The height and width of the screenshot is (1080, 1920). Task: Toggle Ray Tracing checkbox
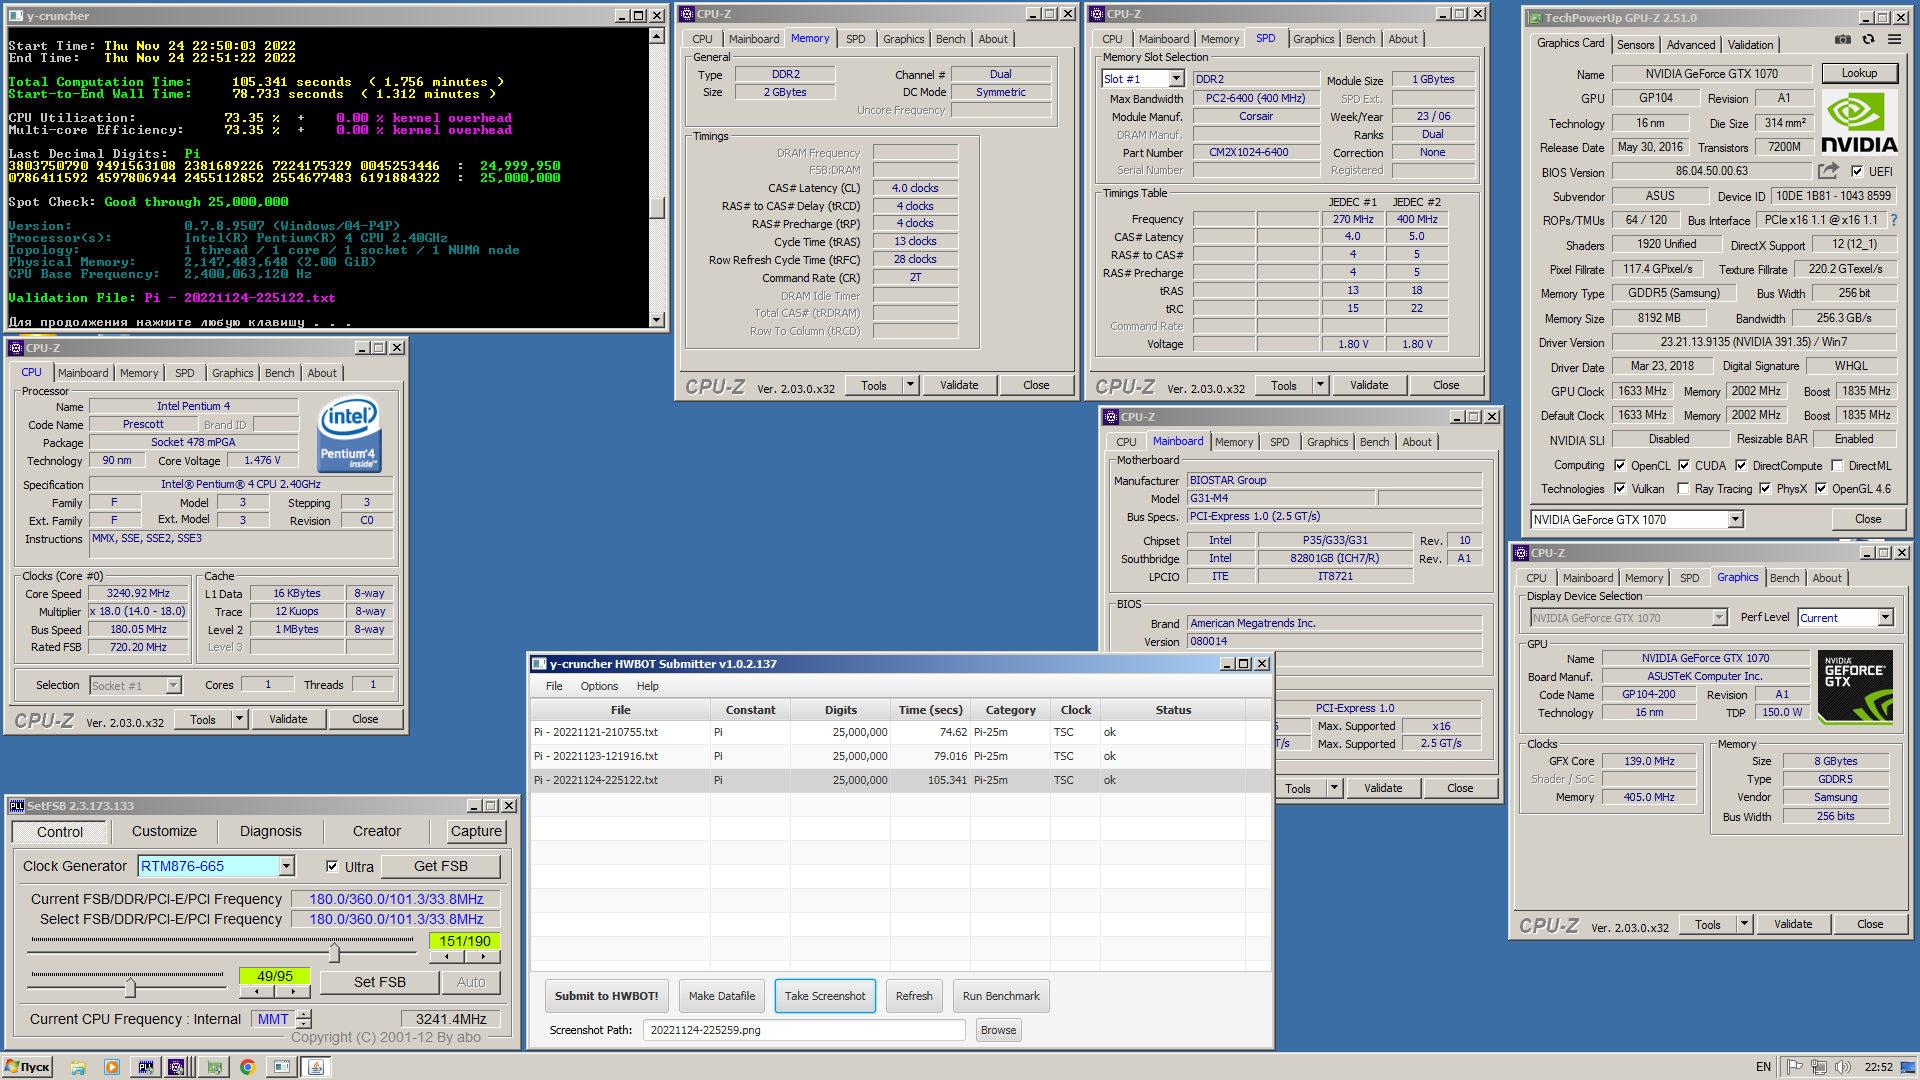point(1683,488)
